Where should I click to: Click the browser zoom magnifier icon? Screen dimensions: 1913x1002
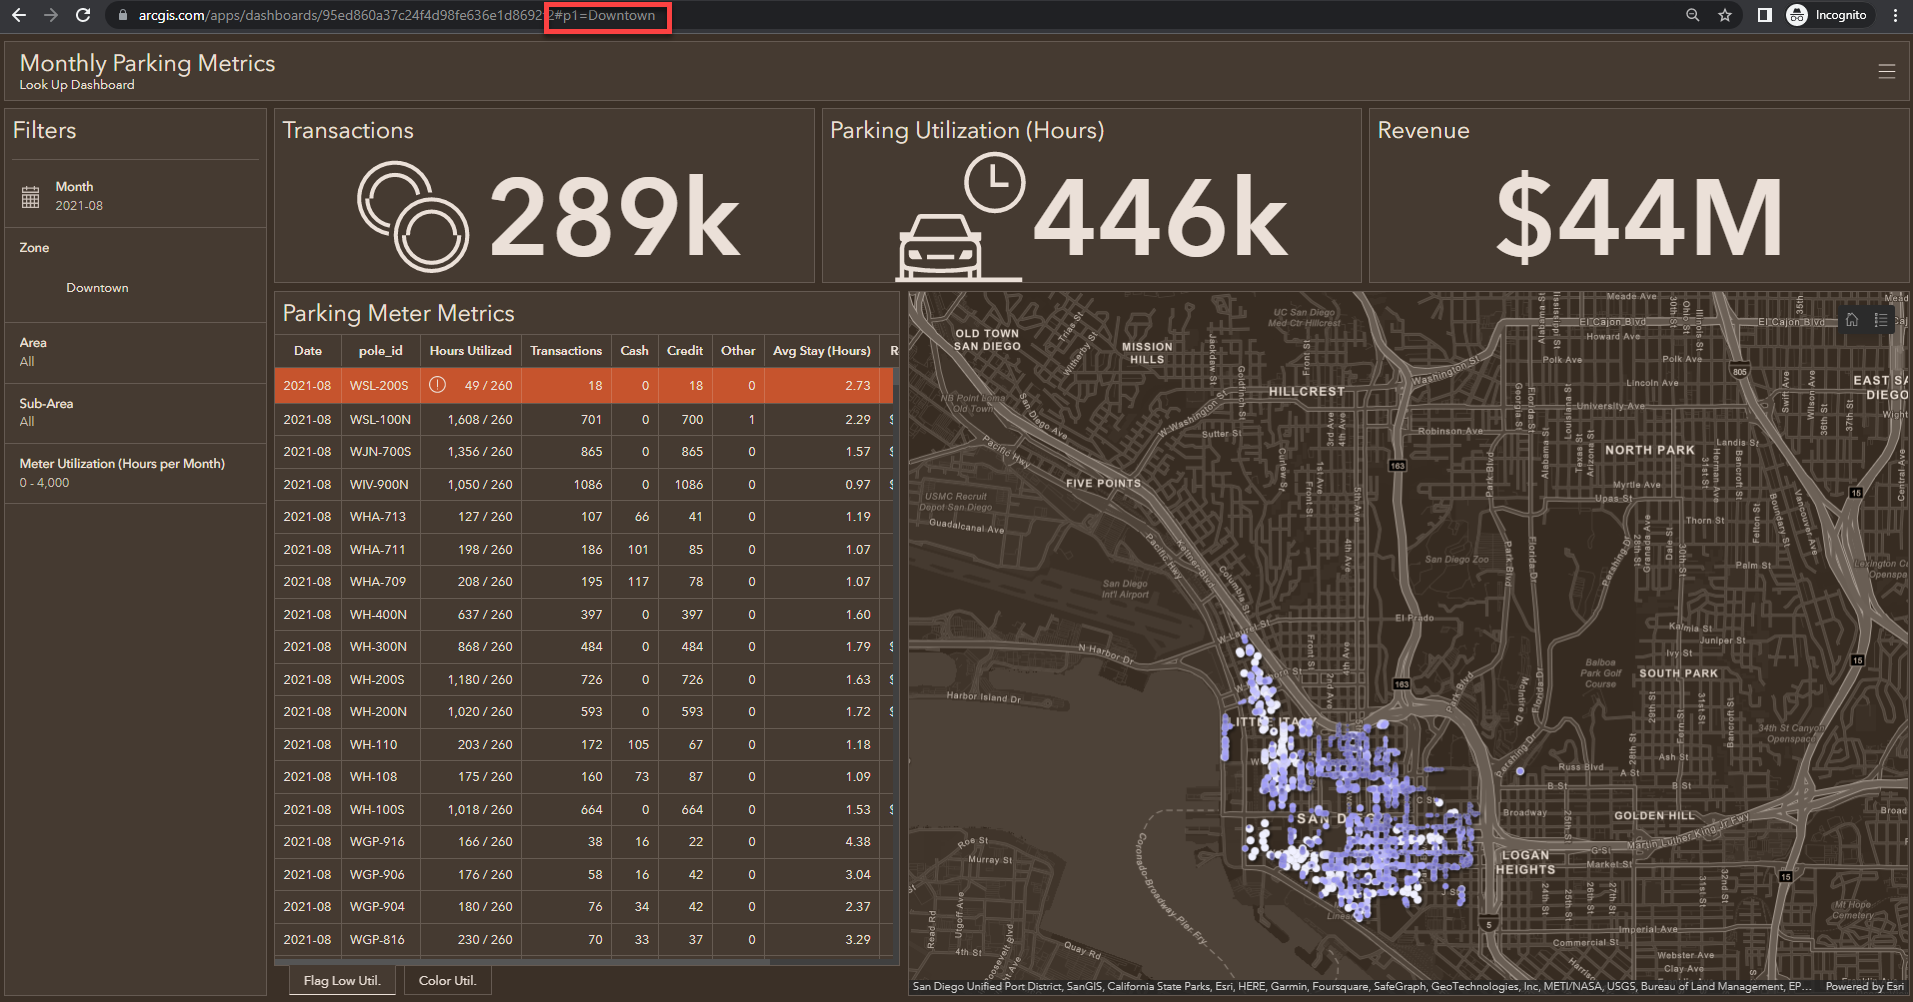[x=1692, y=15]
